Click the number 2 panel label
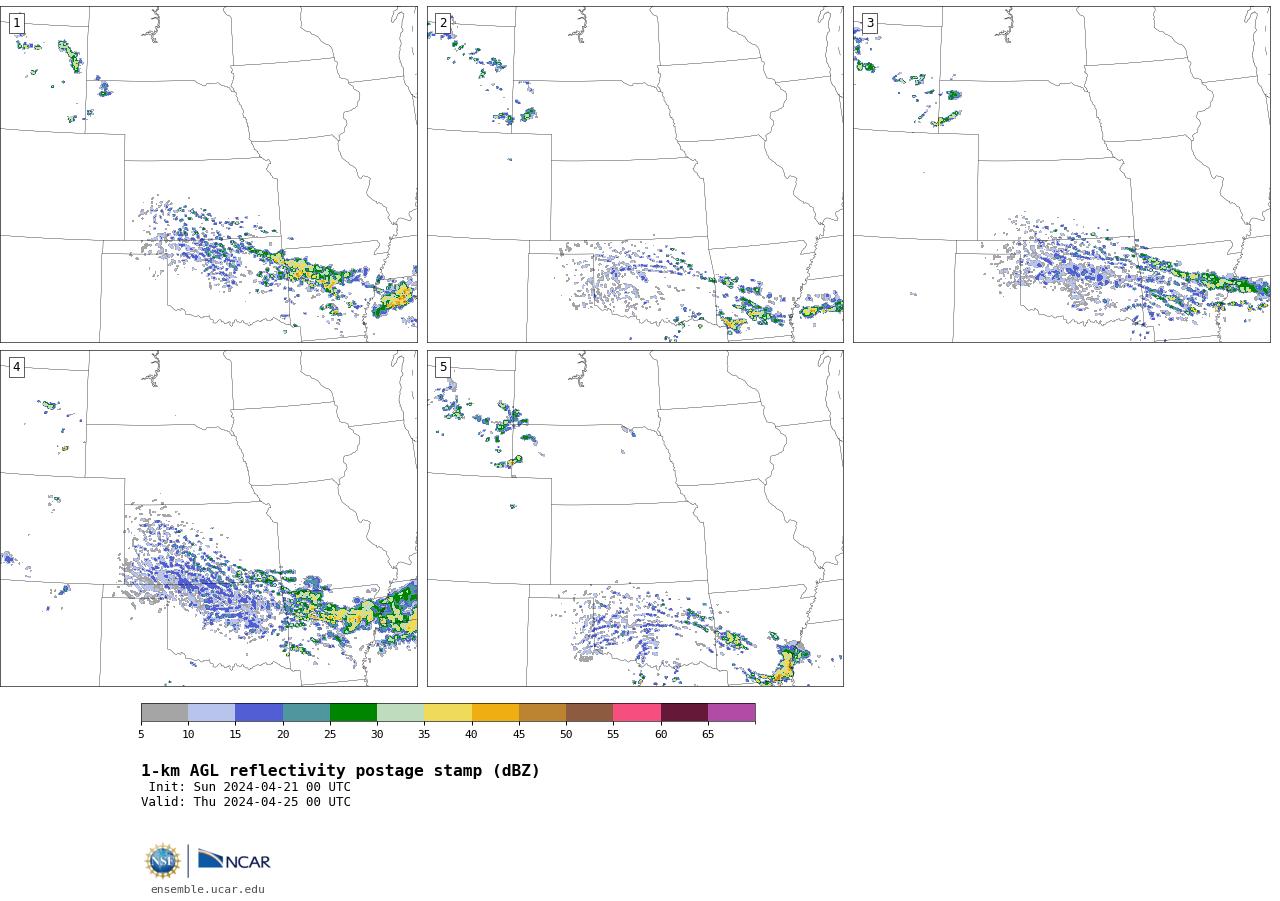 (443, 23)
